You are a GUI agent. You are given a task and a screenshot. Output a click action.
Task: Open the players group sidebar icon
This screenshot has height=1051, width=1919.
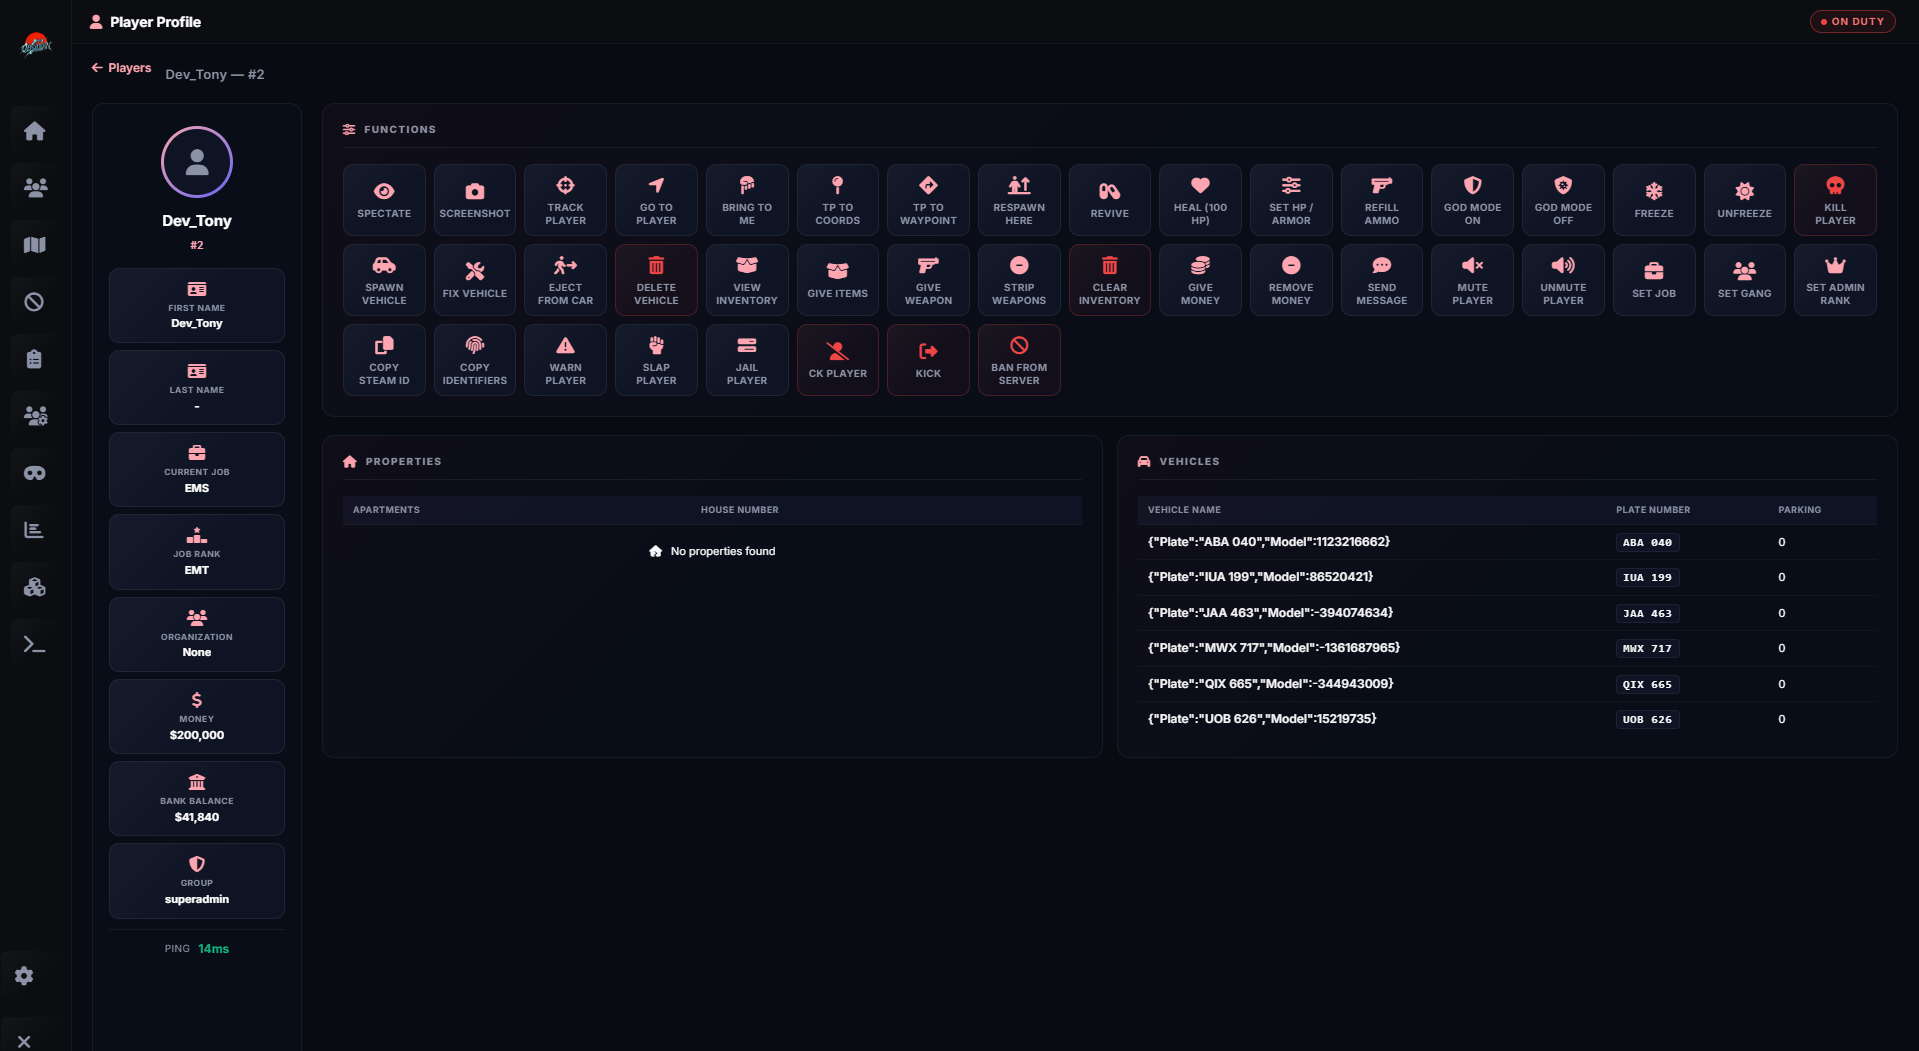35,187
